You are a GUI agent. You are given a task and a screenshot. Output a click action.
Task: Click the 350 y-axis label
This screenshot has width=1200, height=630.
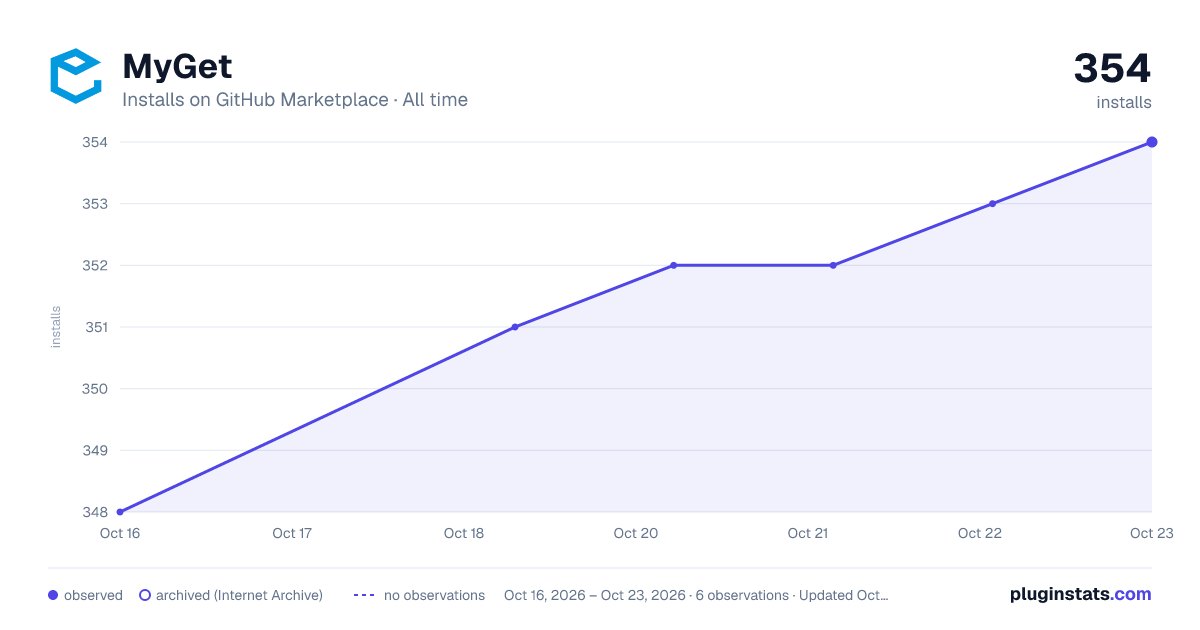(x=94, y=389)
